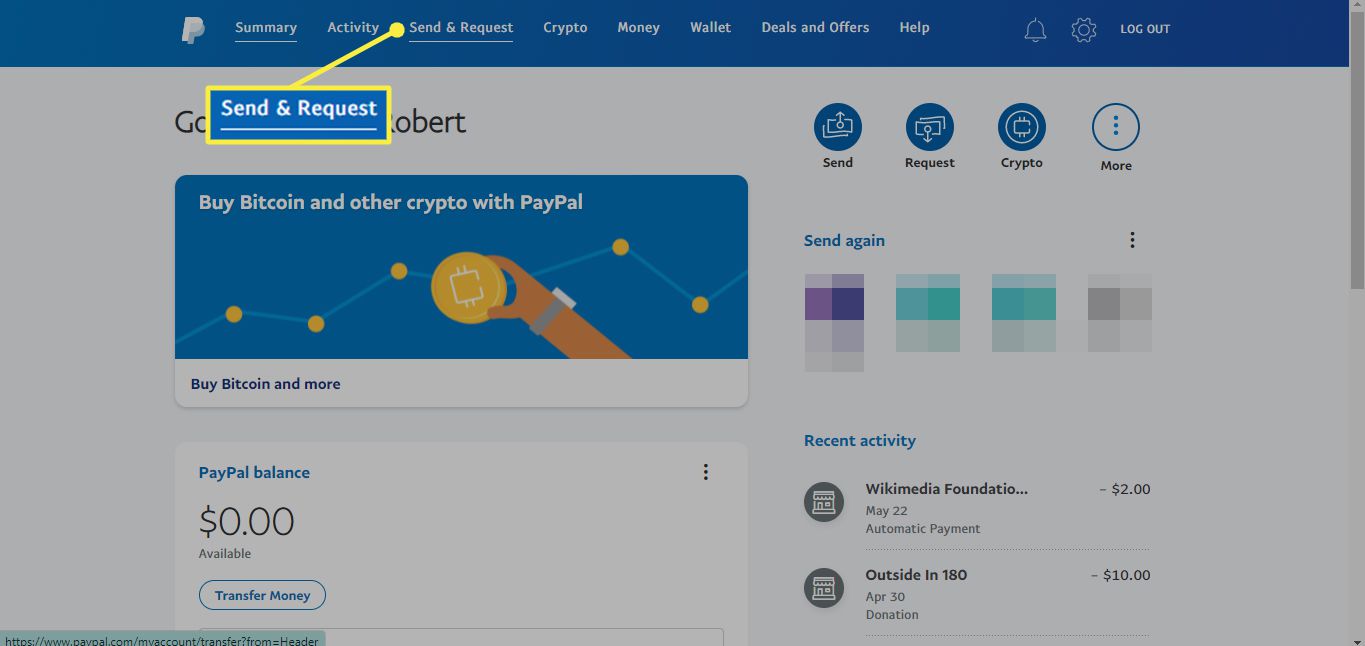Click Wikimedia Foundation merchant icon
1365x646 pixels.
tap(824, 501)
